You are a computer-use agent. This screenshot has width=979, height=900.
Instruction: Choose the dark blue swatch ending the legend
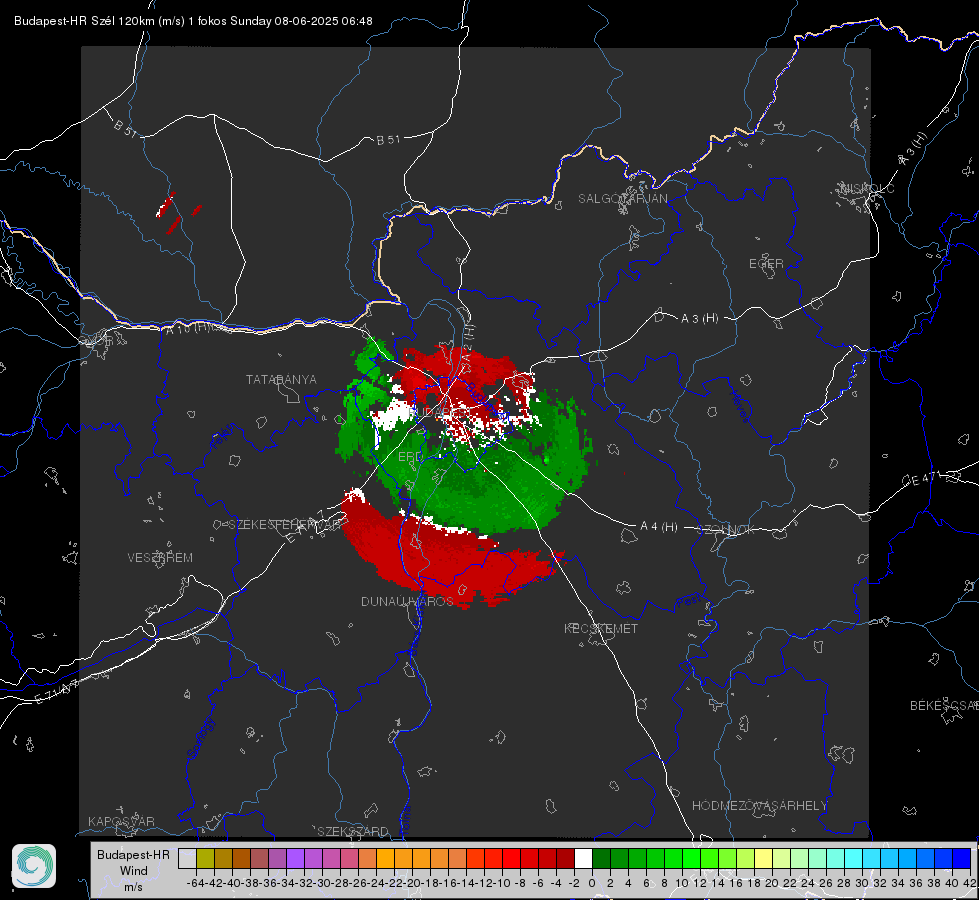click(962, 858)
